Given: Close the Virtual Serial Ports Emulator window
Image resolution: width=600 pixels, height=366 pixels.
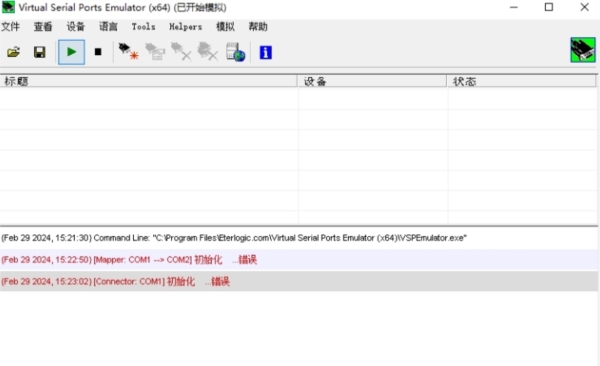Looking at the screenshot, I should pos(584,7).
